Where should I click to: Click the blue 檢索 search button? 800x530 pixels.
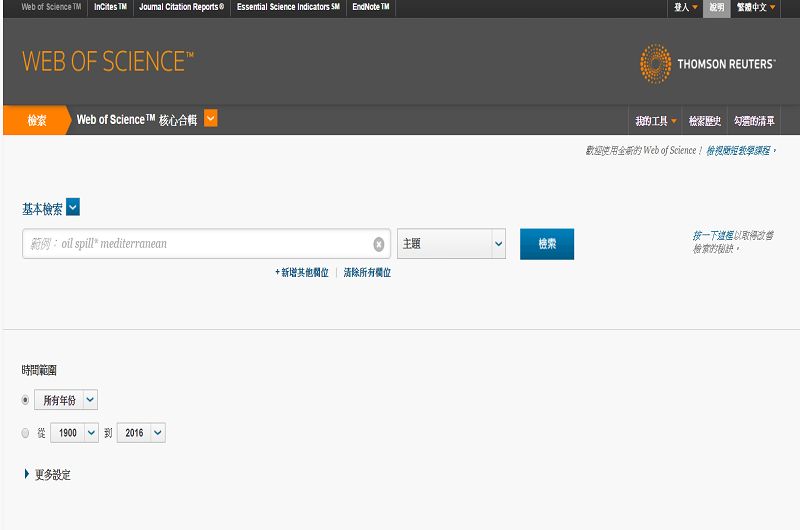click(x=547, y=244)
